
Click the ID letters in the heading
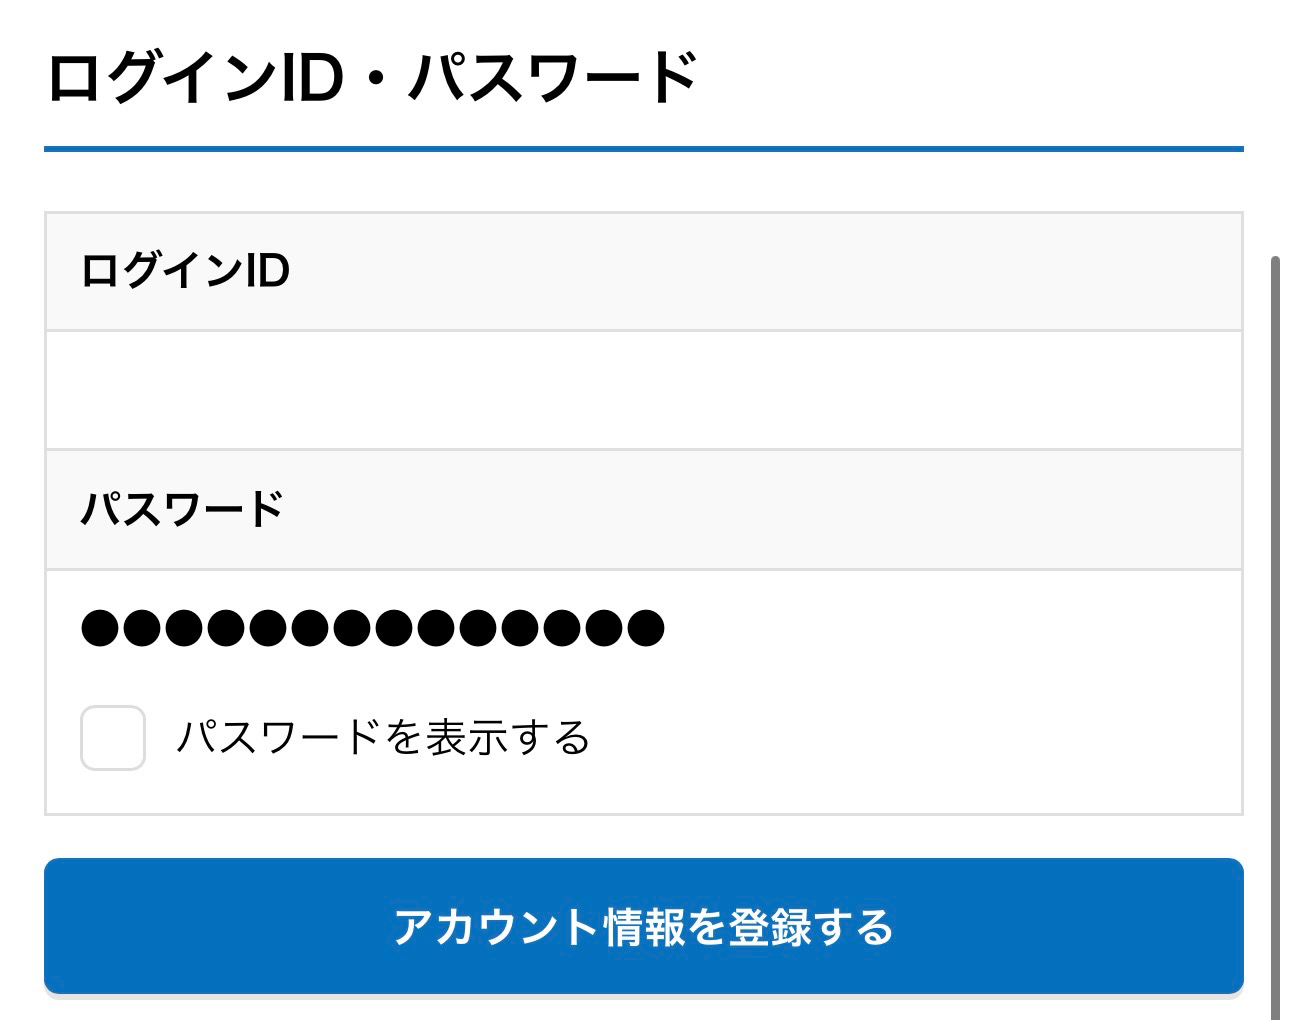coord(312,78)
